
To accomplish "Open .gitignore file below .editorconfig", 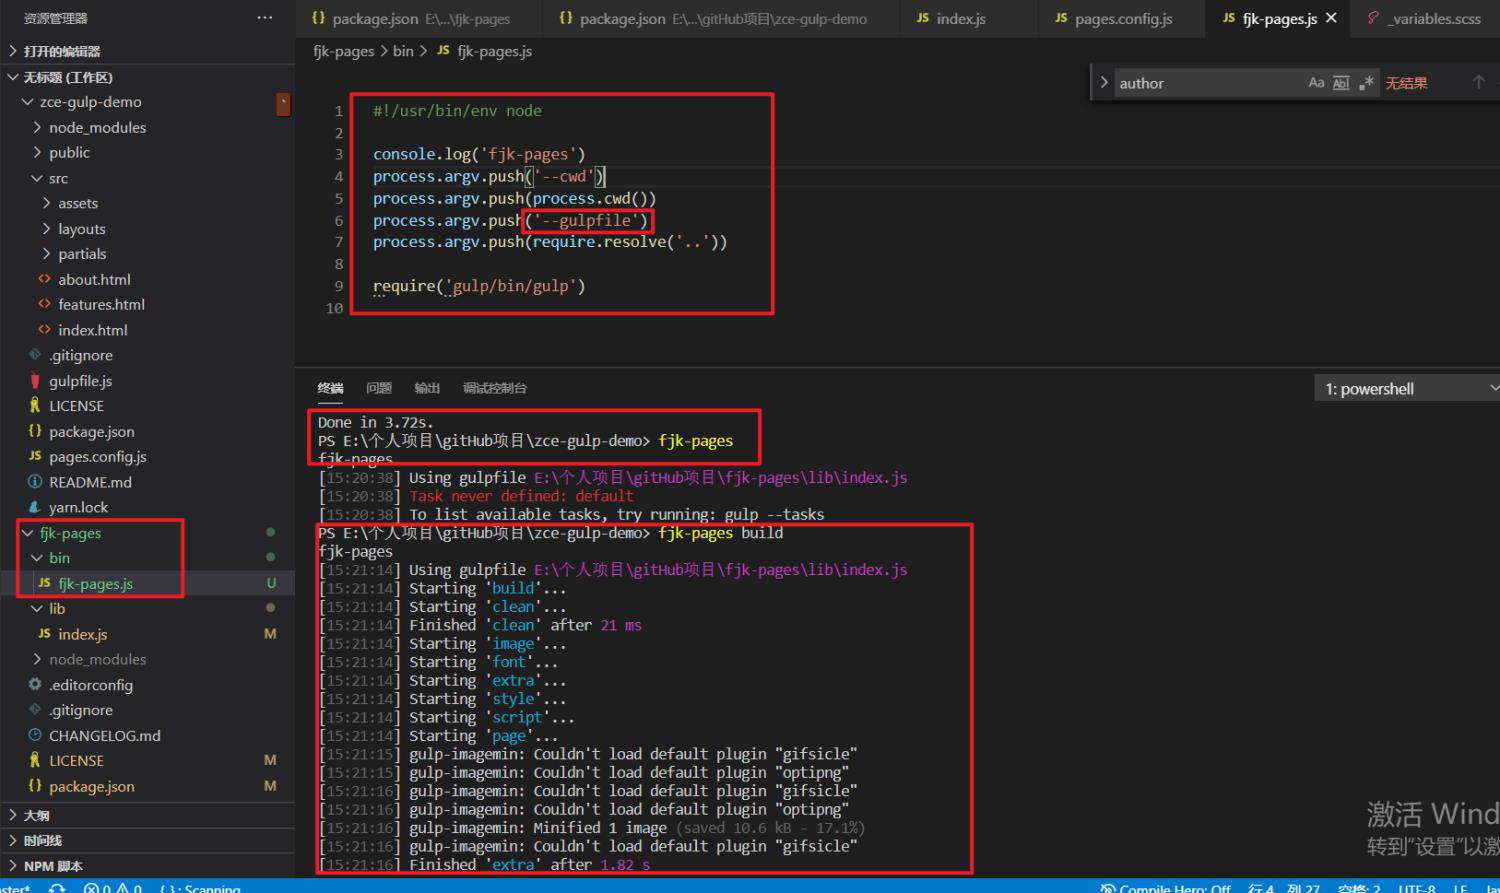I will pyautogui.click(x=80, y=710).
